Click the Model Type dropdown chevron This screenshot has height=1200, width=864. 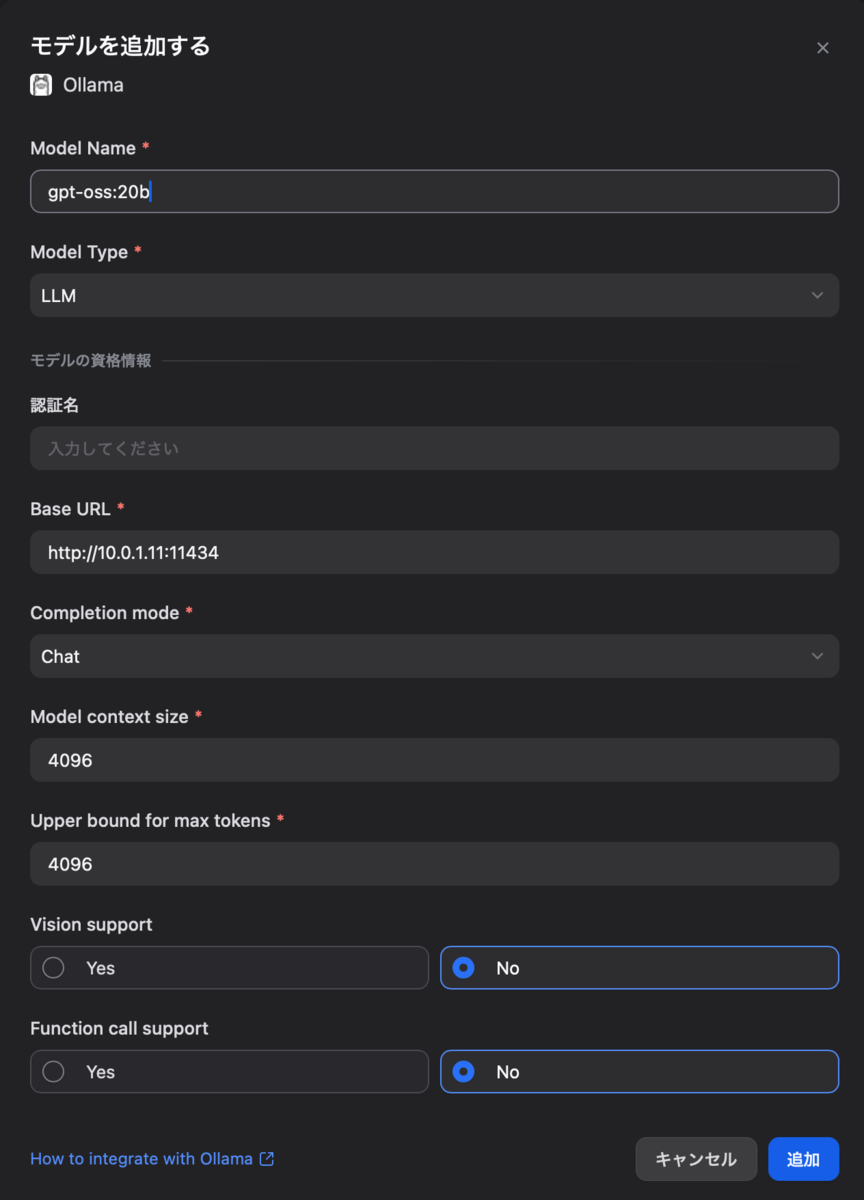[817, 295]
